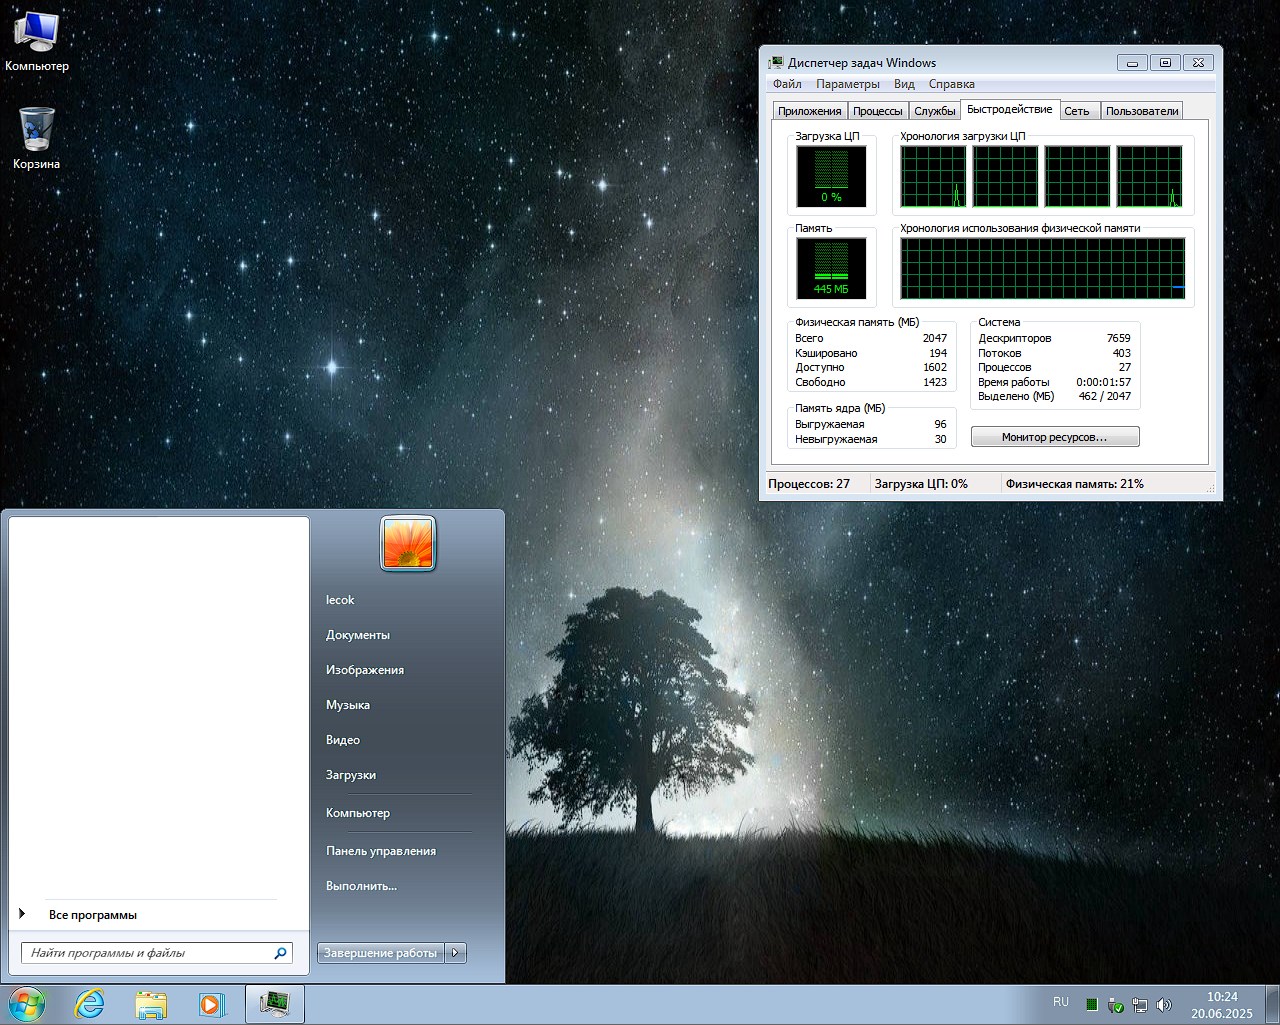Launch Internet Explorer from the taskbar
This screenshot has width=1280, height=1025.
click(90, 1004)
